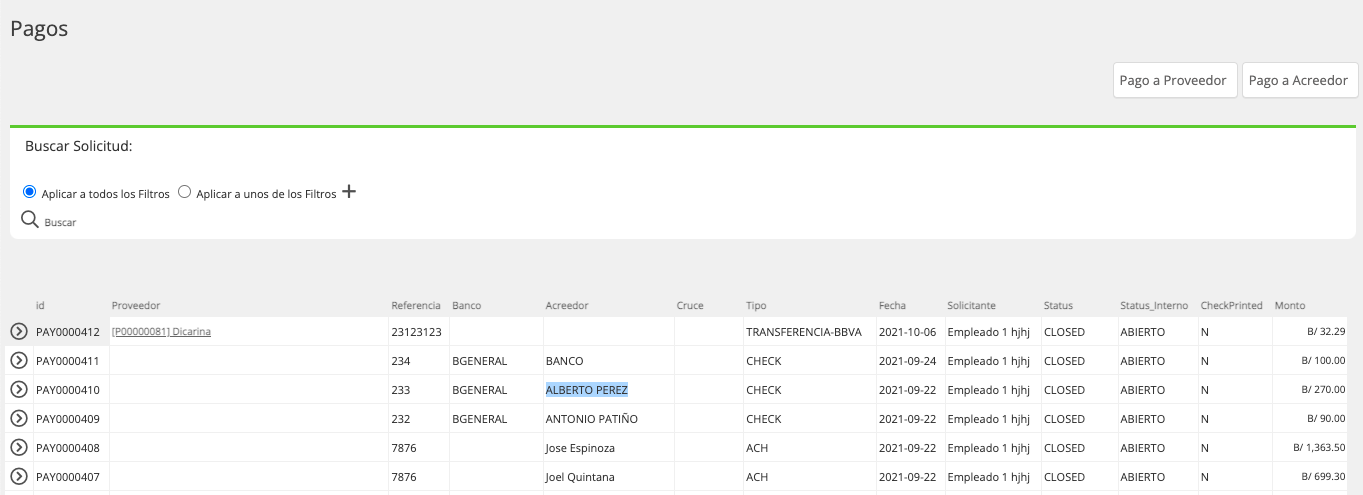Expand row PAY0000408 details
This screenshot has height=495, width=1363.
click(18, 448)
